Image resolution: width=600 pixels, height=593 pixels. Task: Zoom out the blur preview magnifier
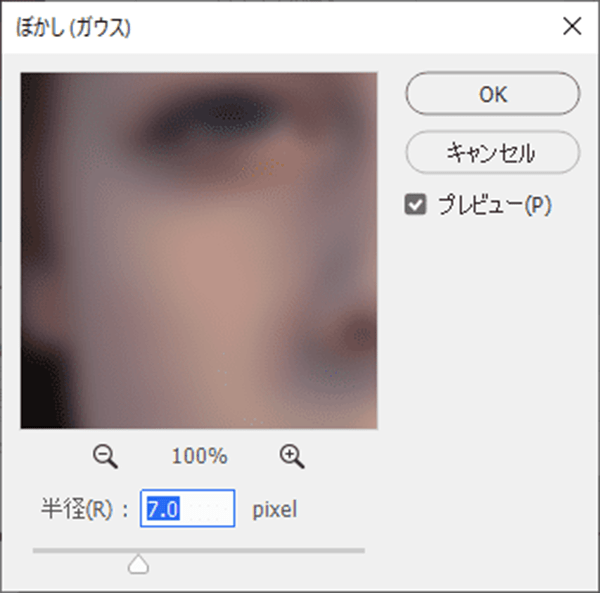click(x=105, y=456)
